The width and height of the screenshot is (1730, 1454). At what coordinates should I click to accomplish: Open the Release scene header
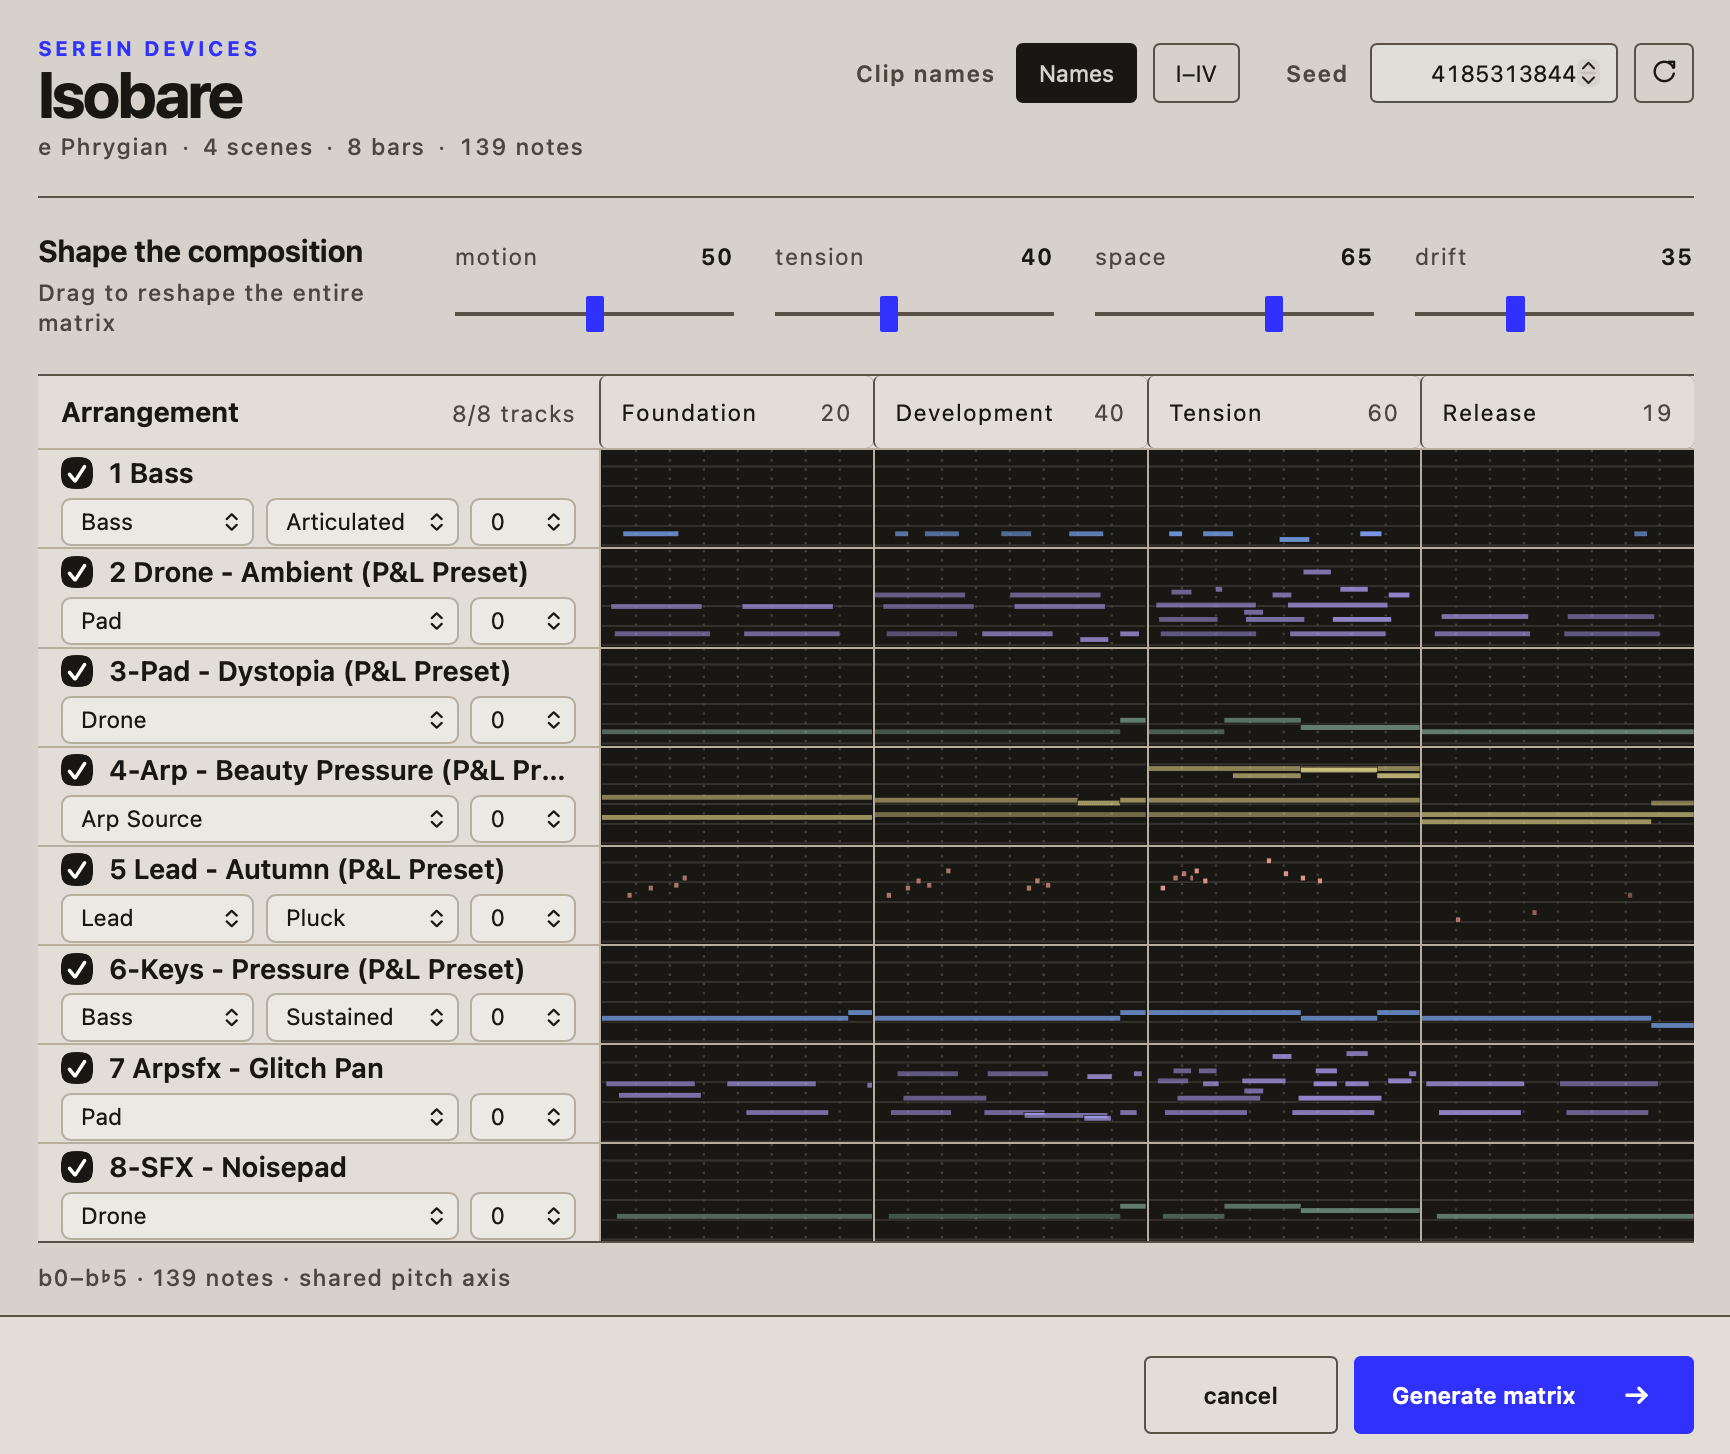1557,413
